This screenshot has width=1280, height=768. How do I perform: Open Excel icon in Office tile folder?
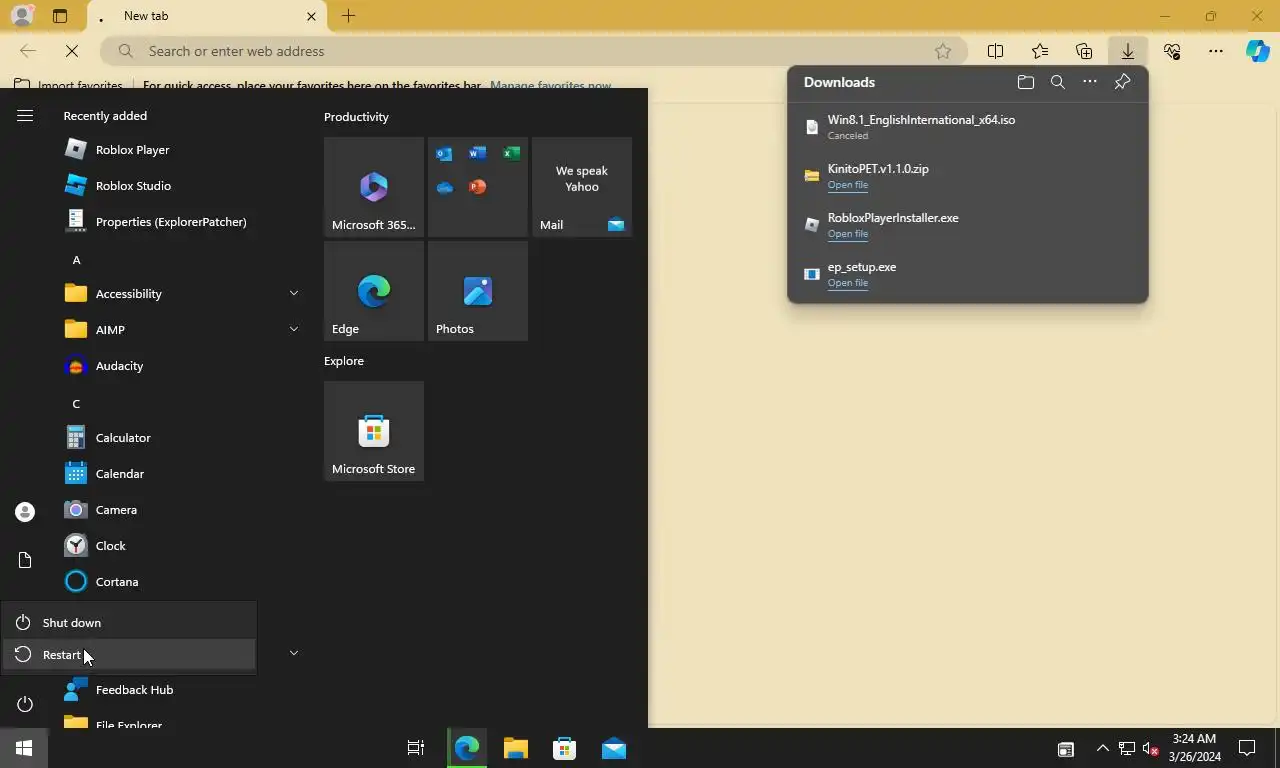[511, 153]
